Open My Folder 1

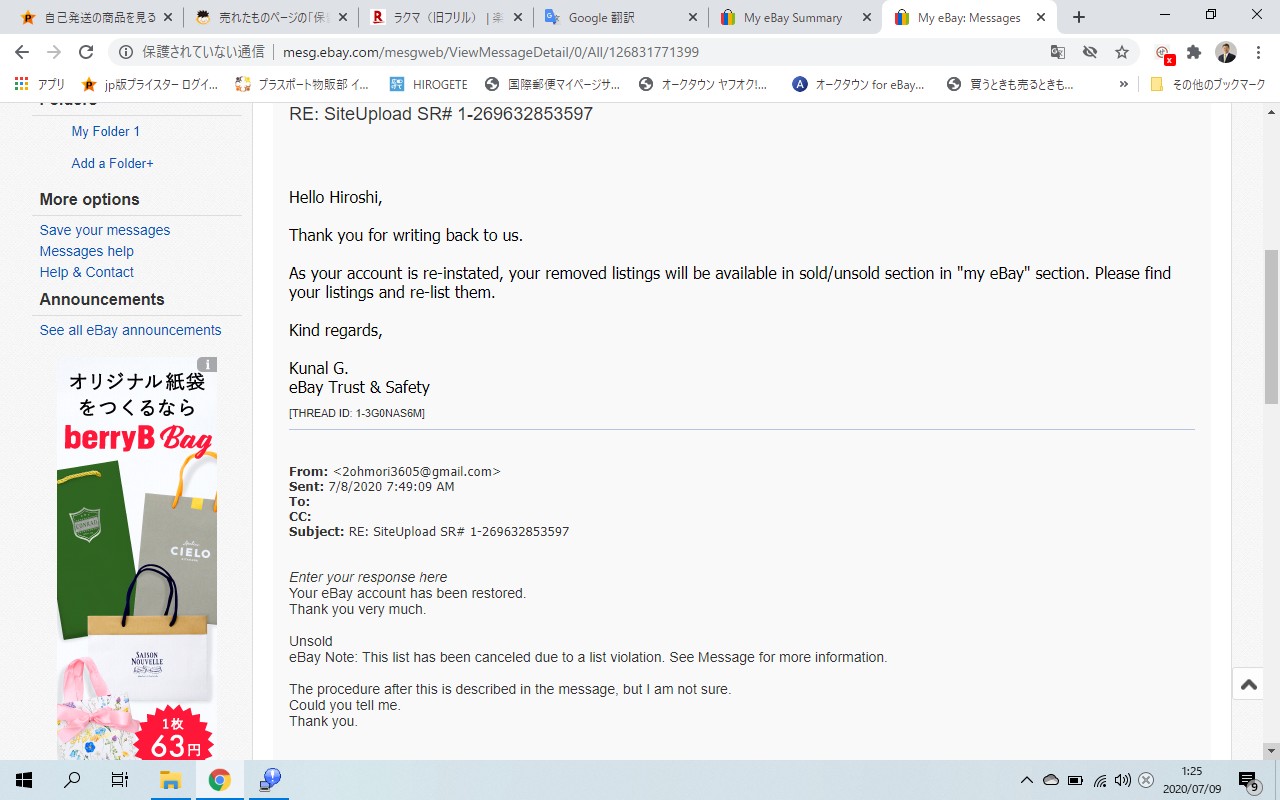pyautogui.click(x=106, y=131)
